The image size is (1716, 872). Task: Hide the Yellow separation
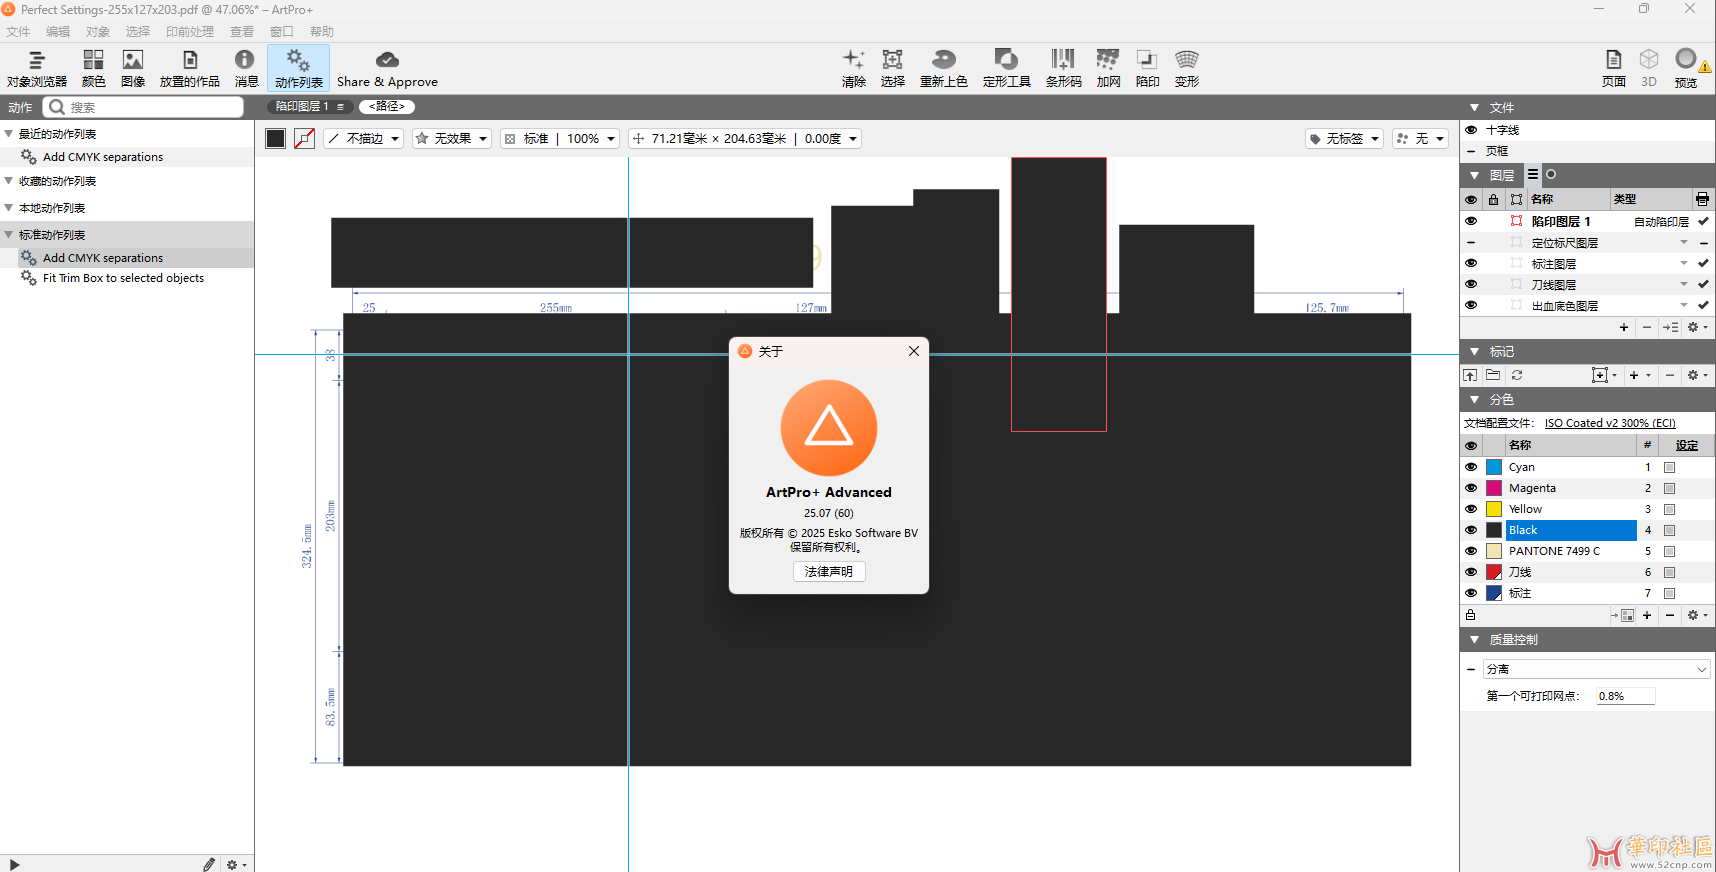(x=1470, y=509)
